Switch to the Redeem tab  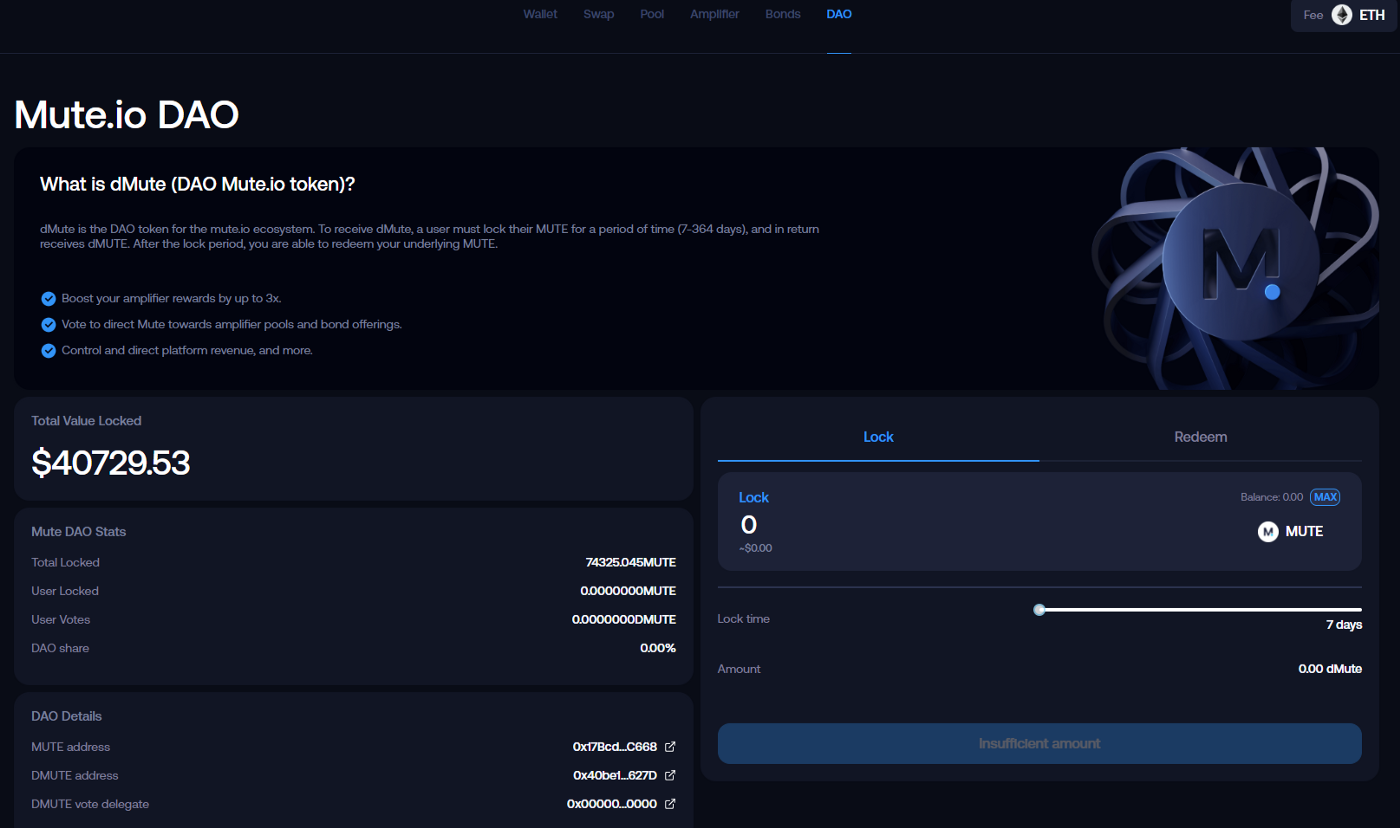tap(1200, 437)
